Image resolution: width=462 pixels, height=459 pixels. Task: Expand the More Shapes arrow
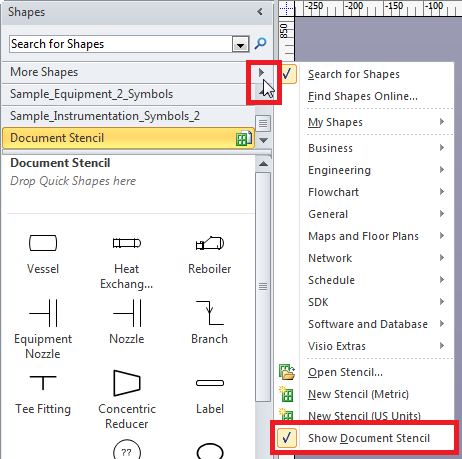(x=261, y=72)
